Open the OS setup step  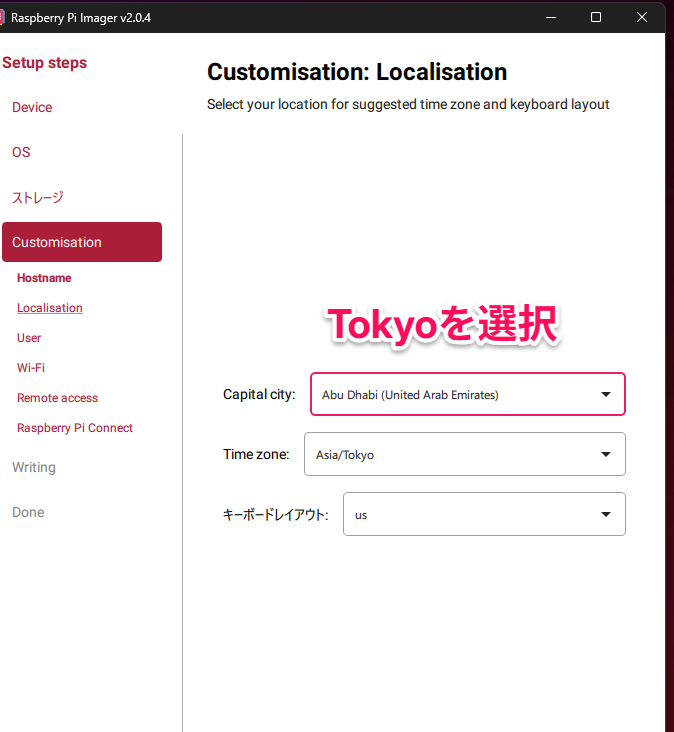[21, 152]
